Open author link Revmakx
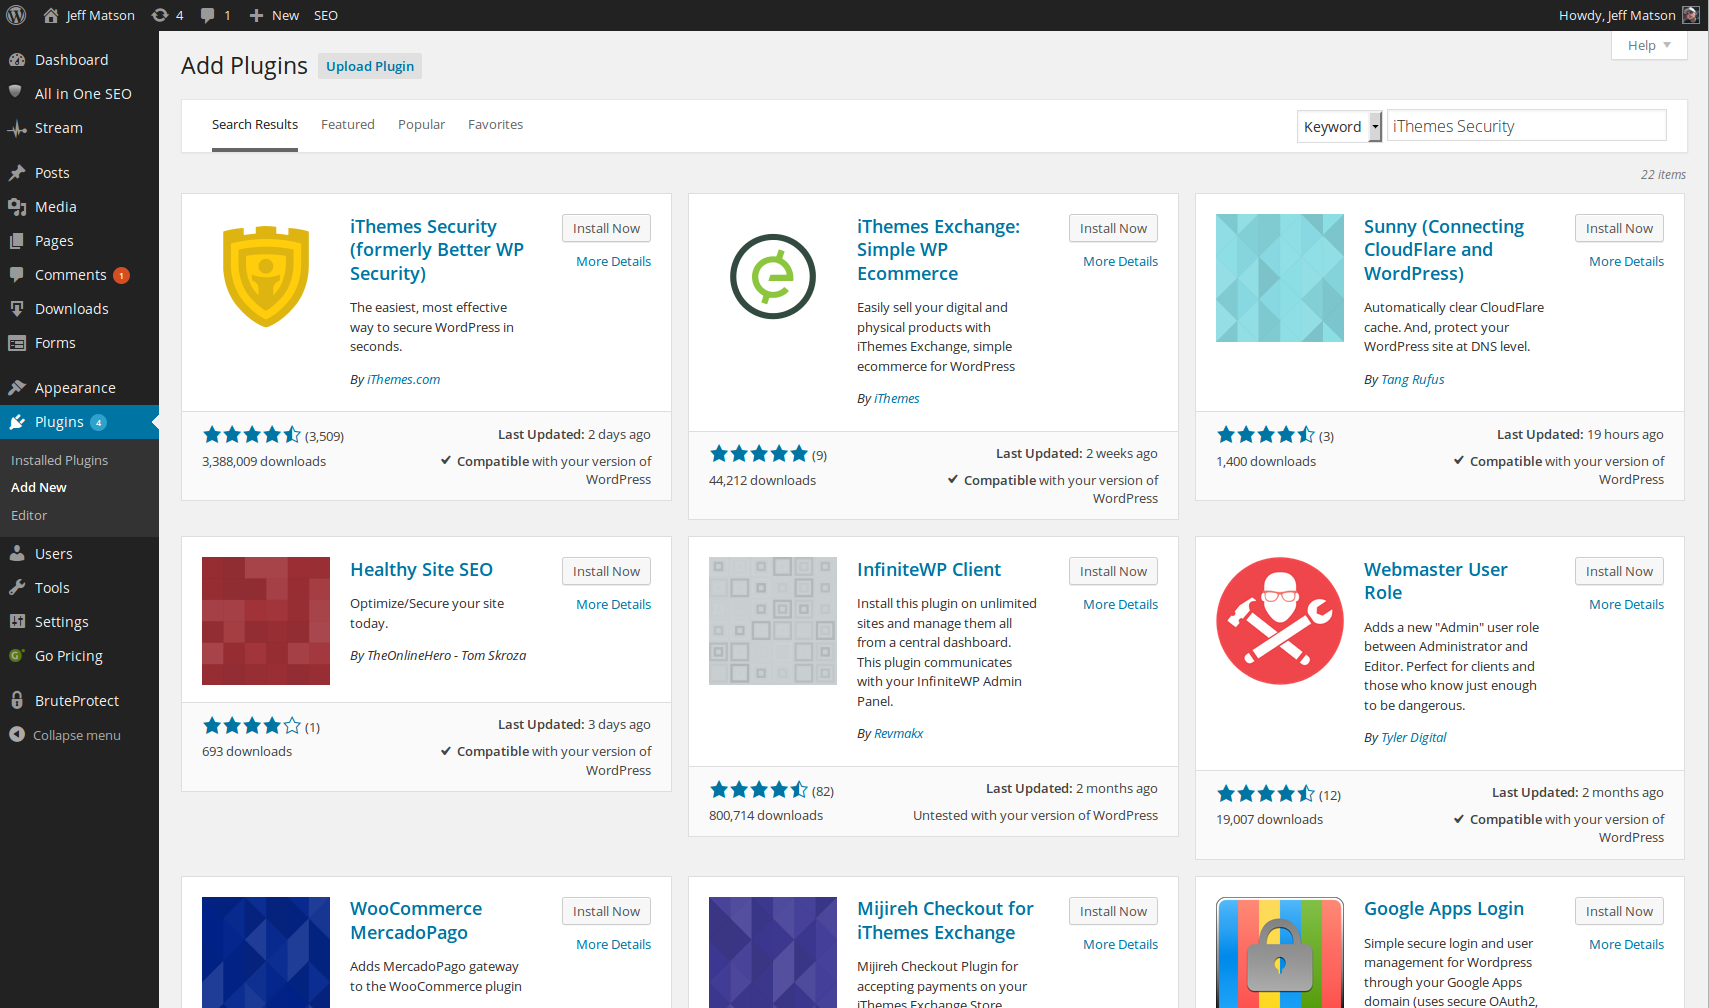This screenshot has height=1008, width=1709. 898,734
